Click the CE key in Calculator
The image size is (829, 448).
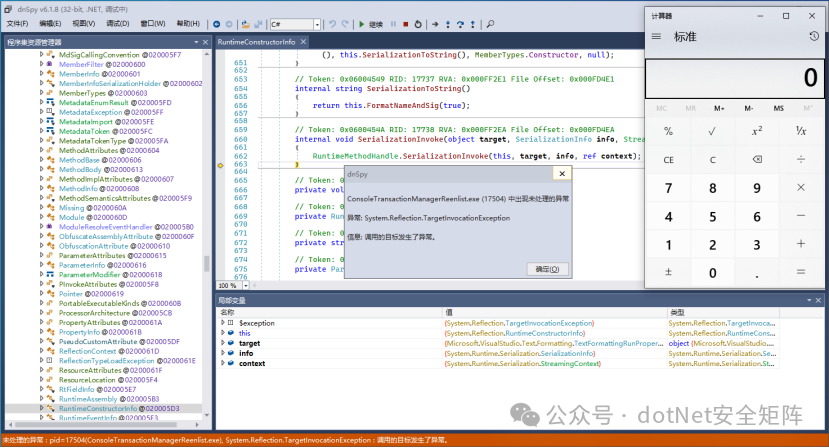click(x=668, y=159)
